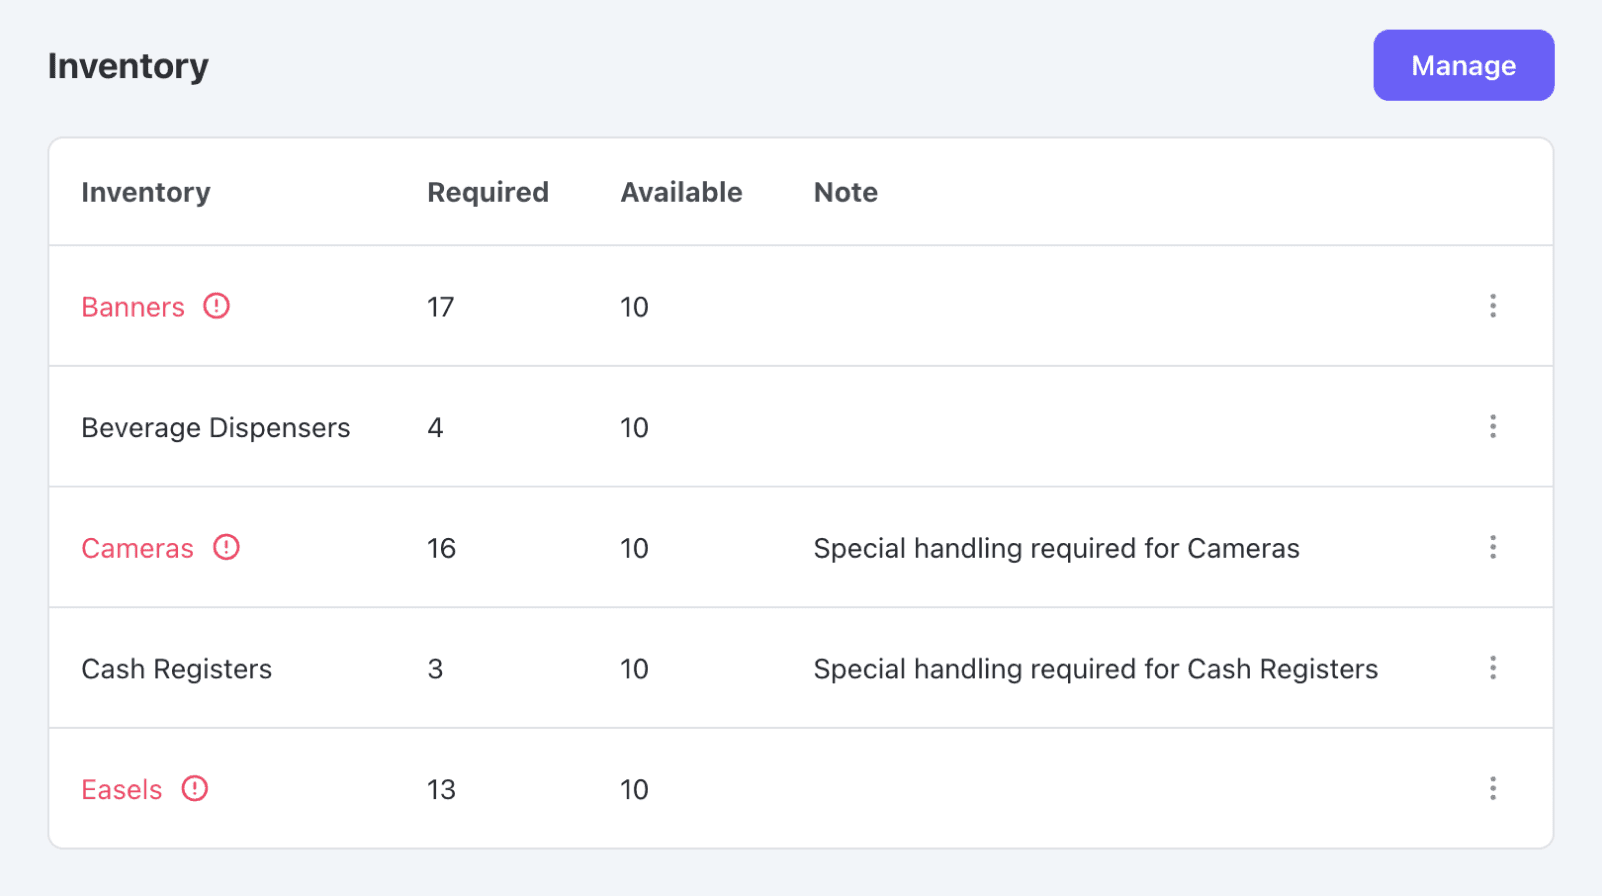1602x896 pixels.
Task: Click the alert icon beside Cameras
Action: pyautogui.click(x=227, y=547)
